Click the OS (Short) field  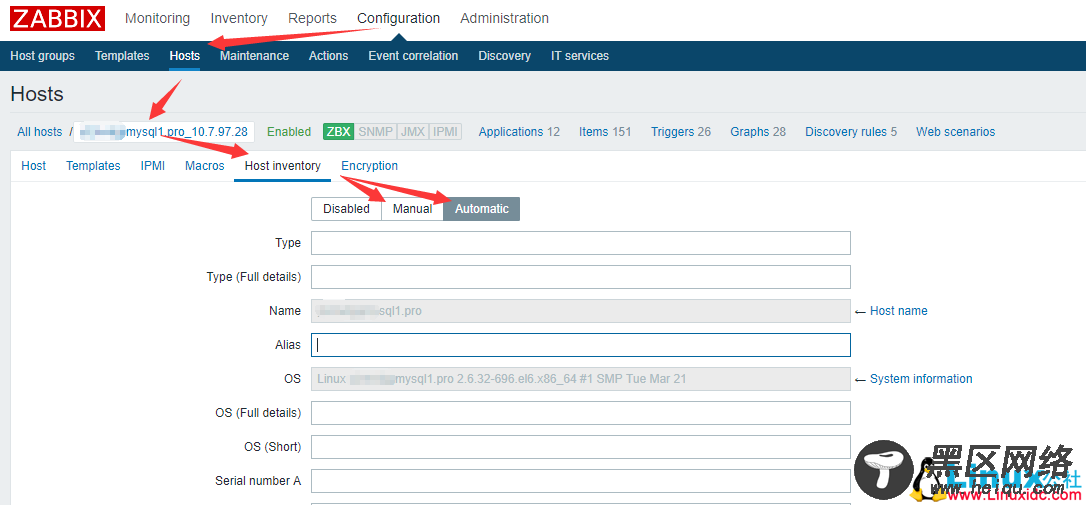(580, 447)
